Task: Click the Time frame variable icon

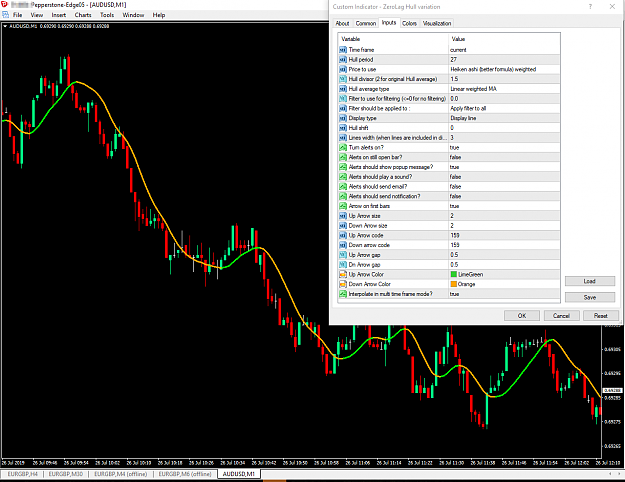Action: point(343,50)
